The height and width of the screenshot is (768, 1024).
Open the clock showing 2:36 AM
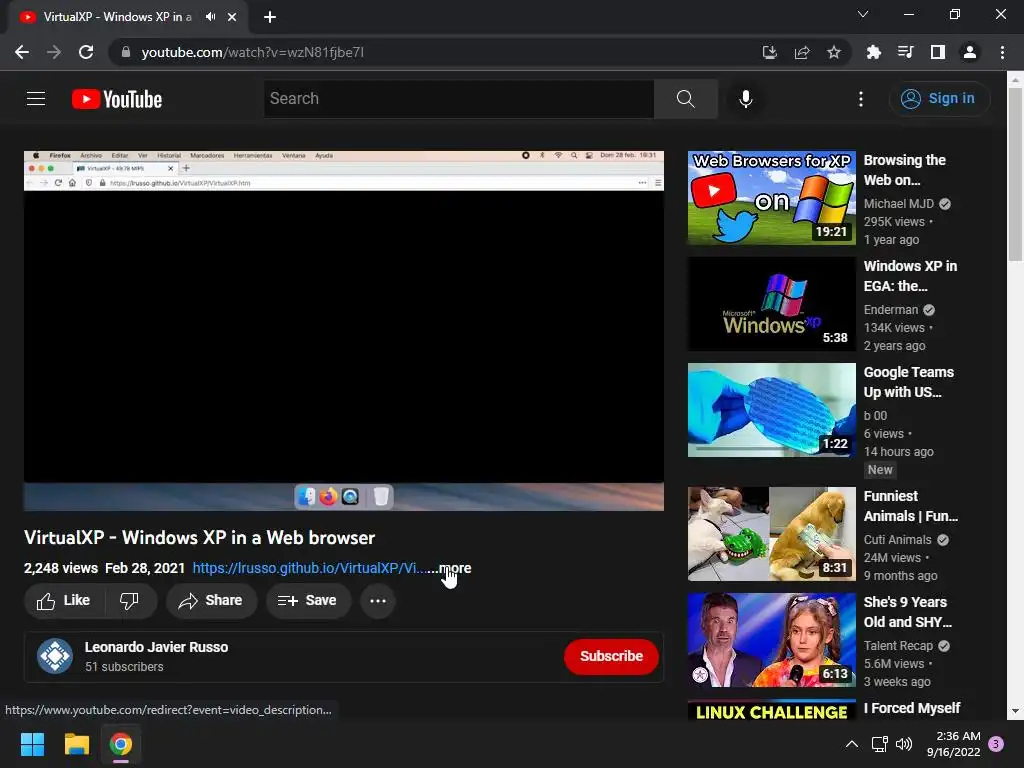point(953,744)
